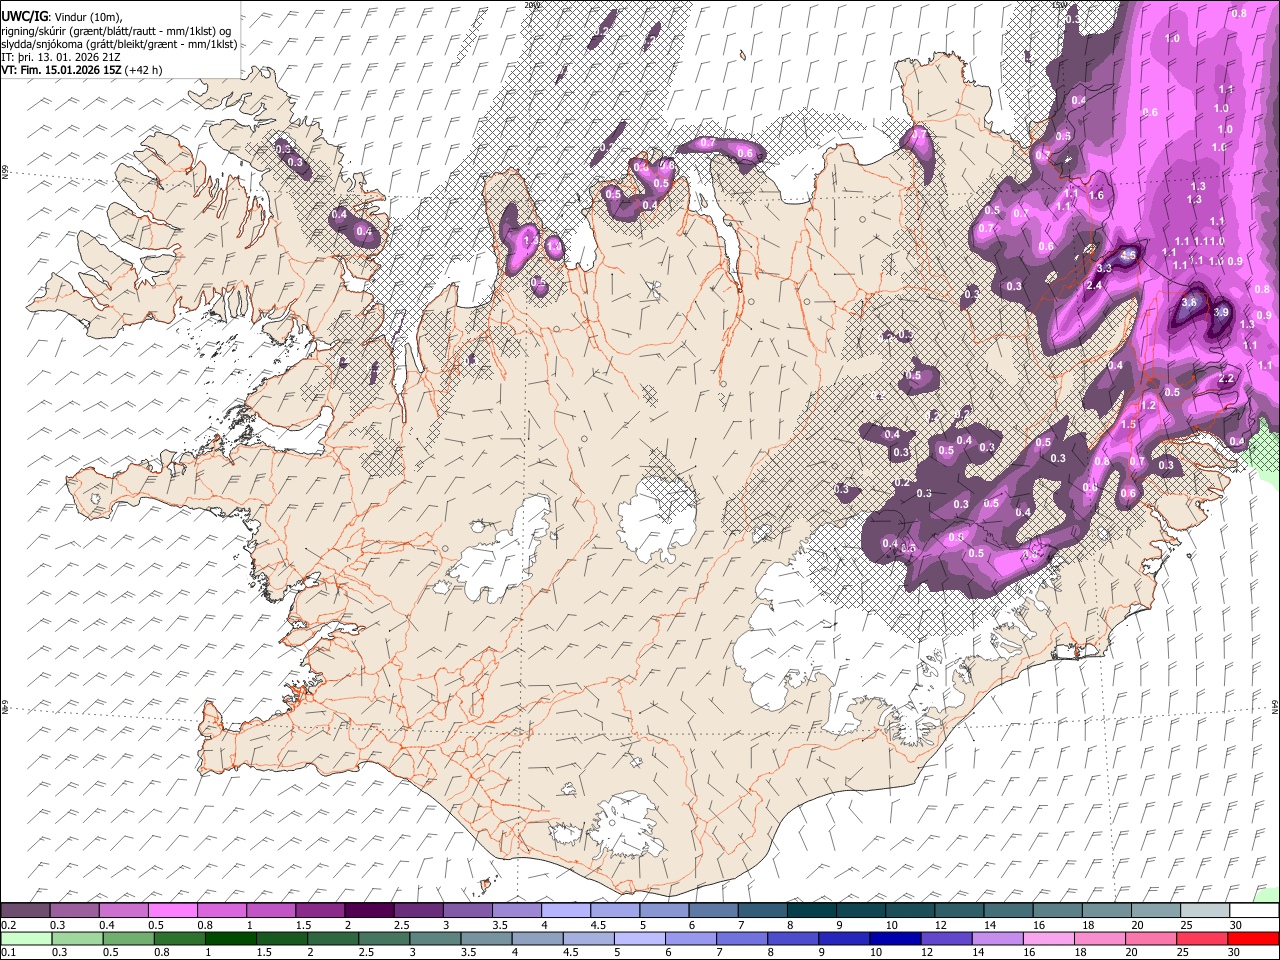This screenshot has width=1280, height=960.
Task: Select the 'IT: þri. 13. 01. 2026 21Z' line
Action: 62,57
